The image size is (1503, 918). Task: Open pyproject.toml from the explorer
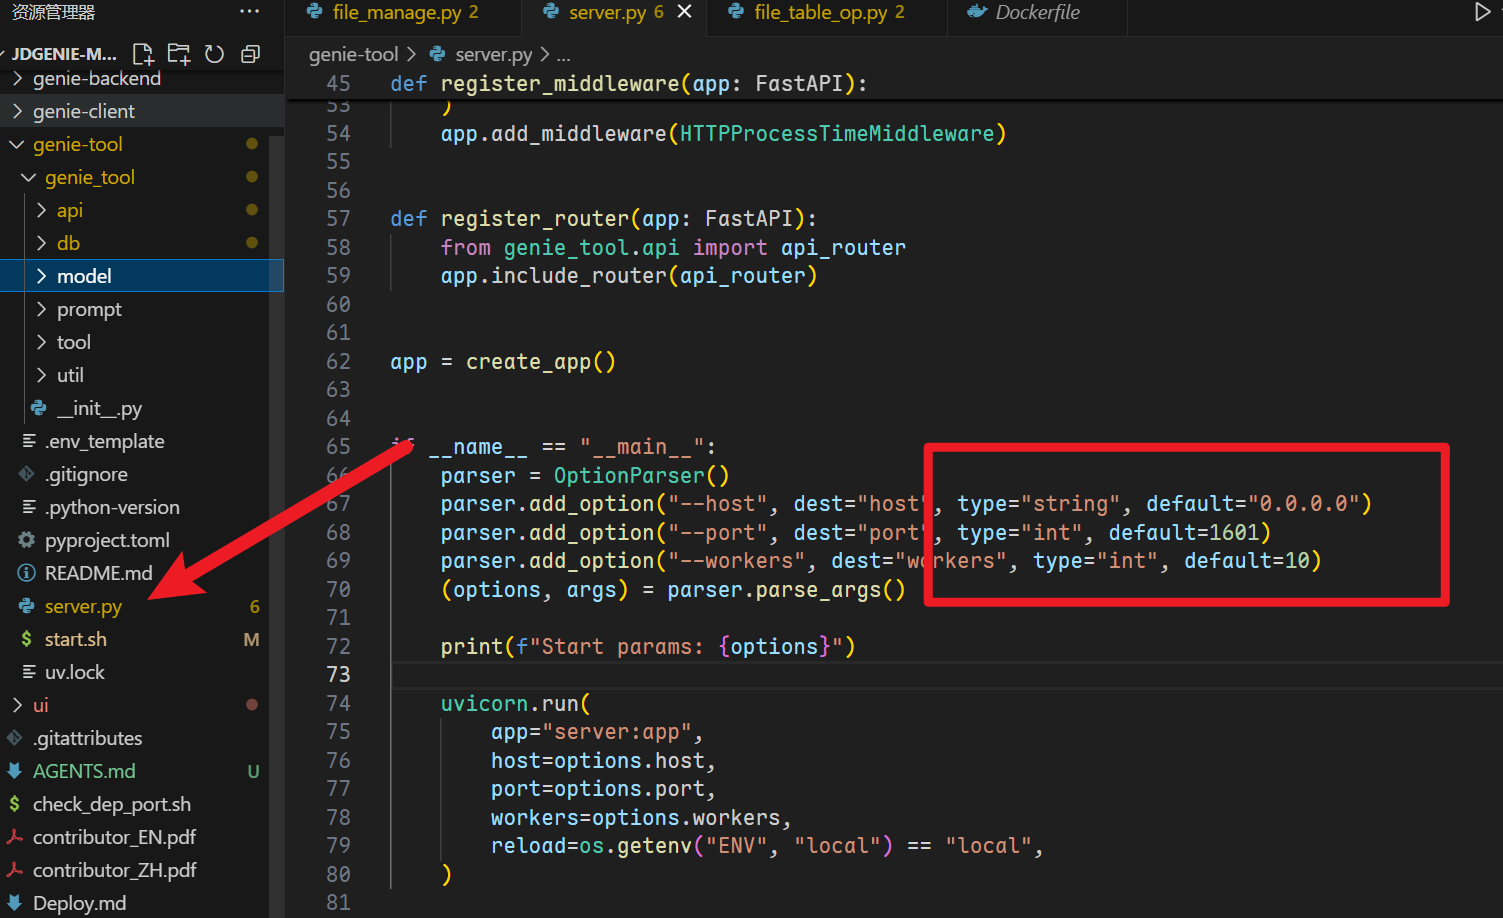click(107, 540)
